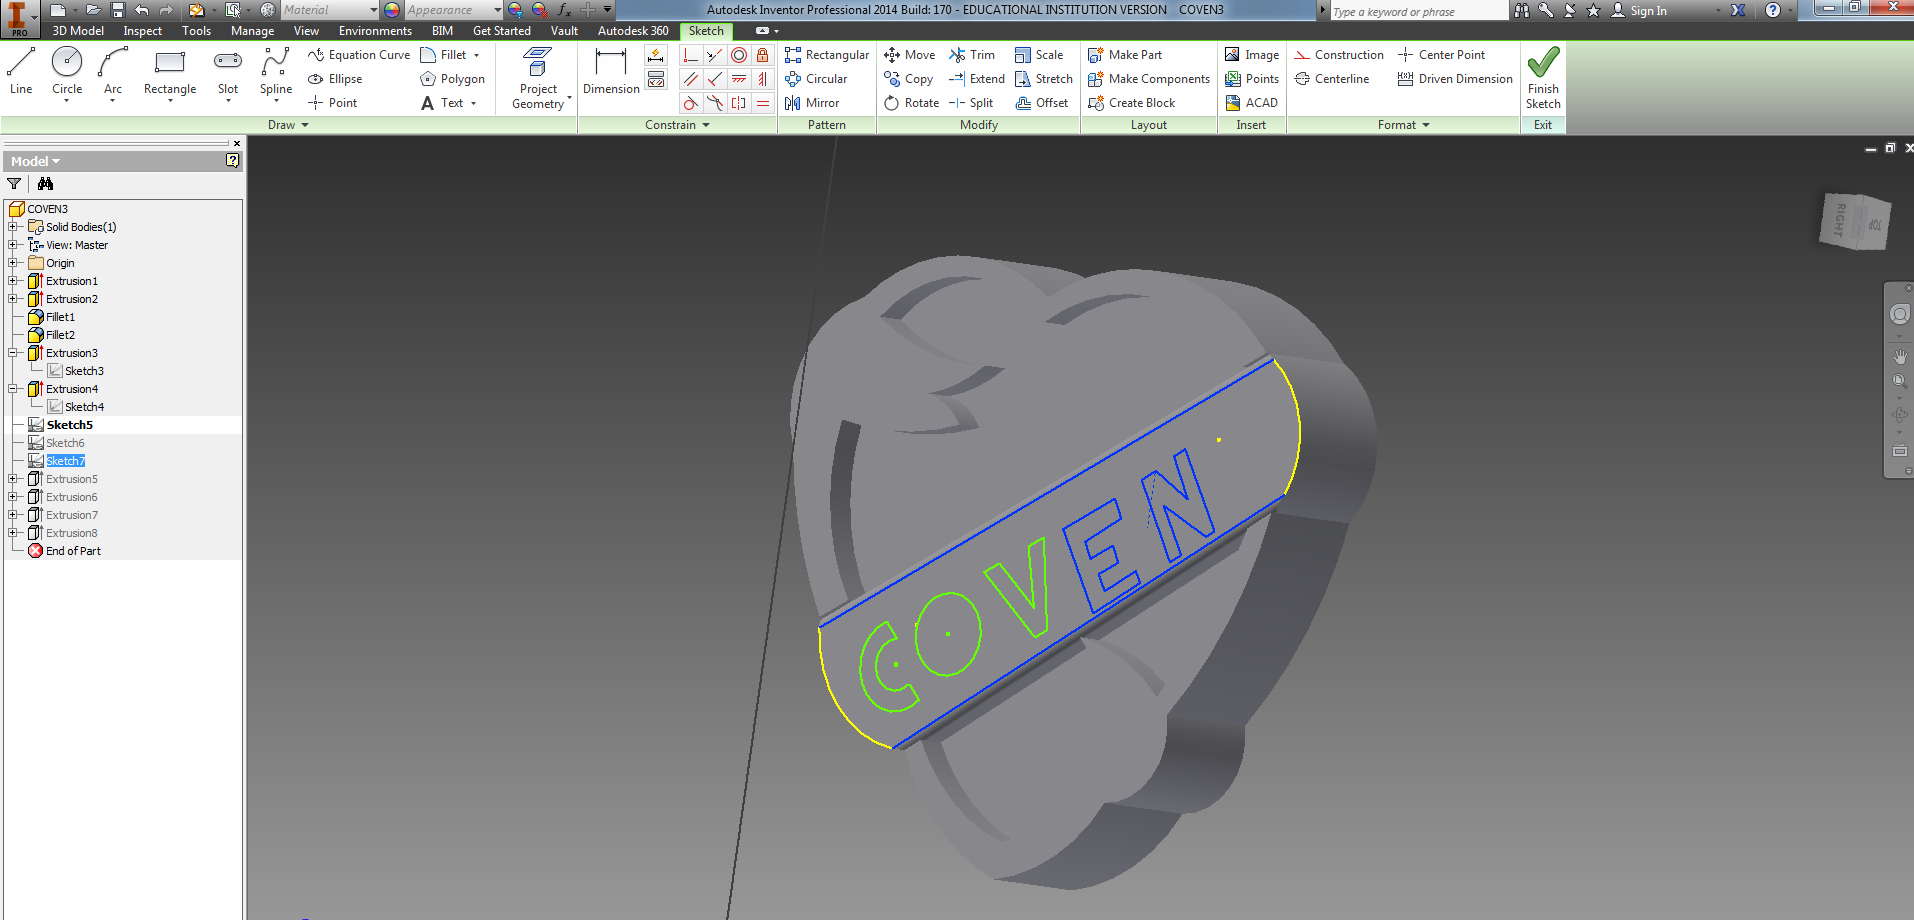
Task: Create a Rectangular pattern
Action: 827,55
